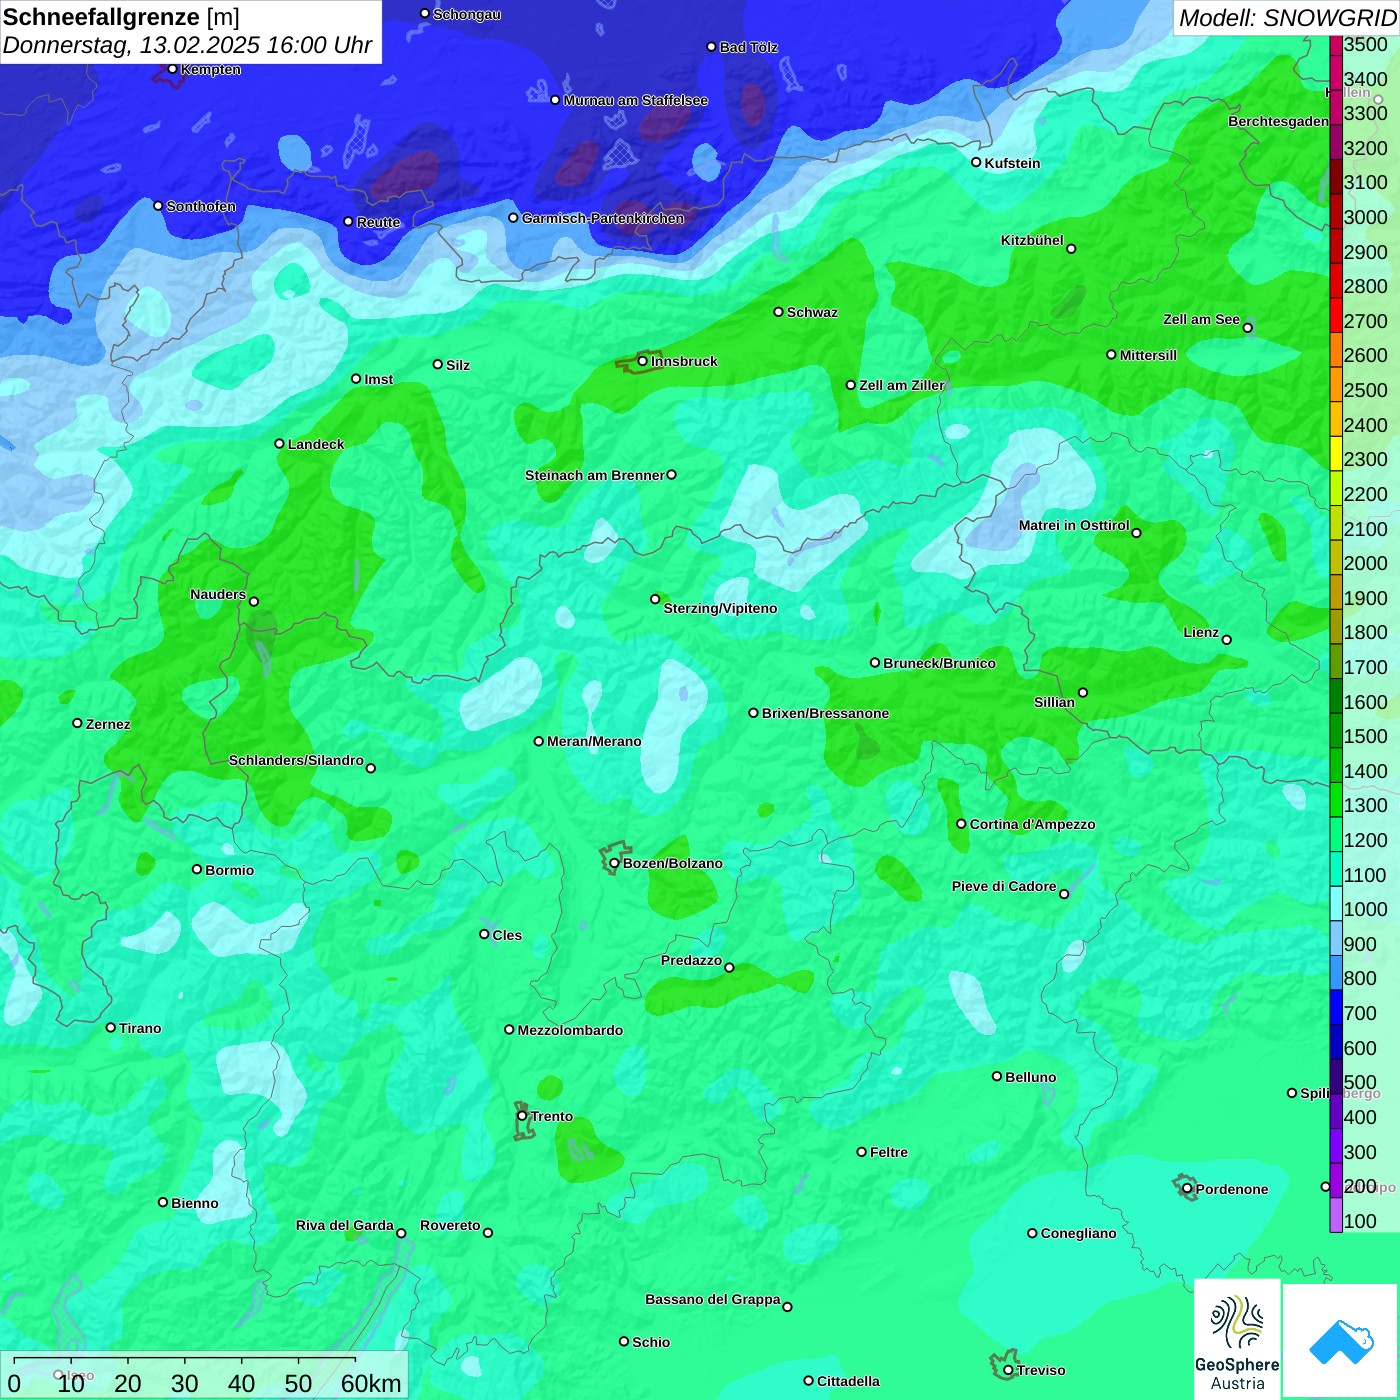This screenshot has width=1400, height=1400.
Task: Click the 'Cles' label
Action: point(507,935)
